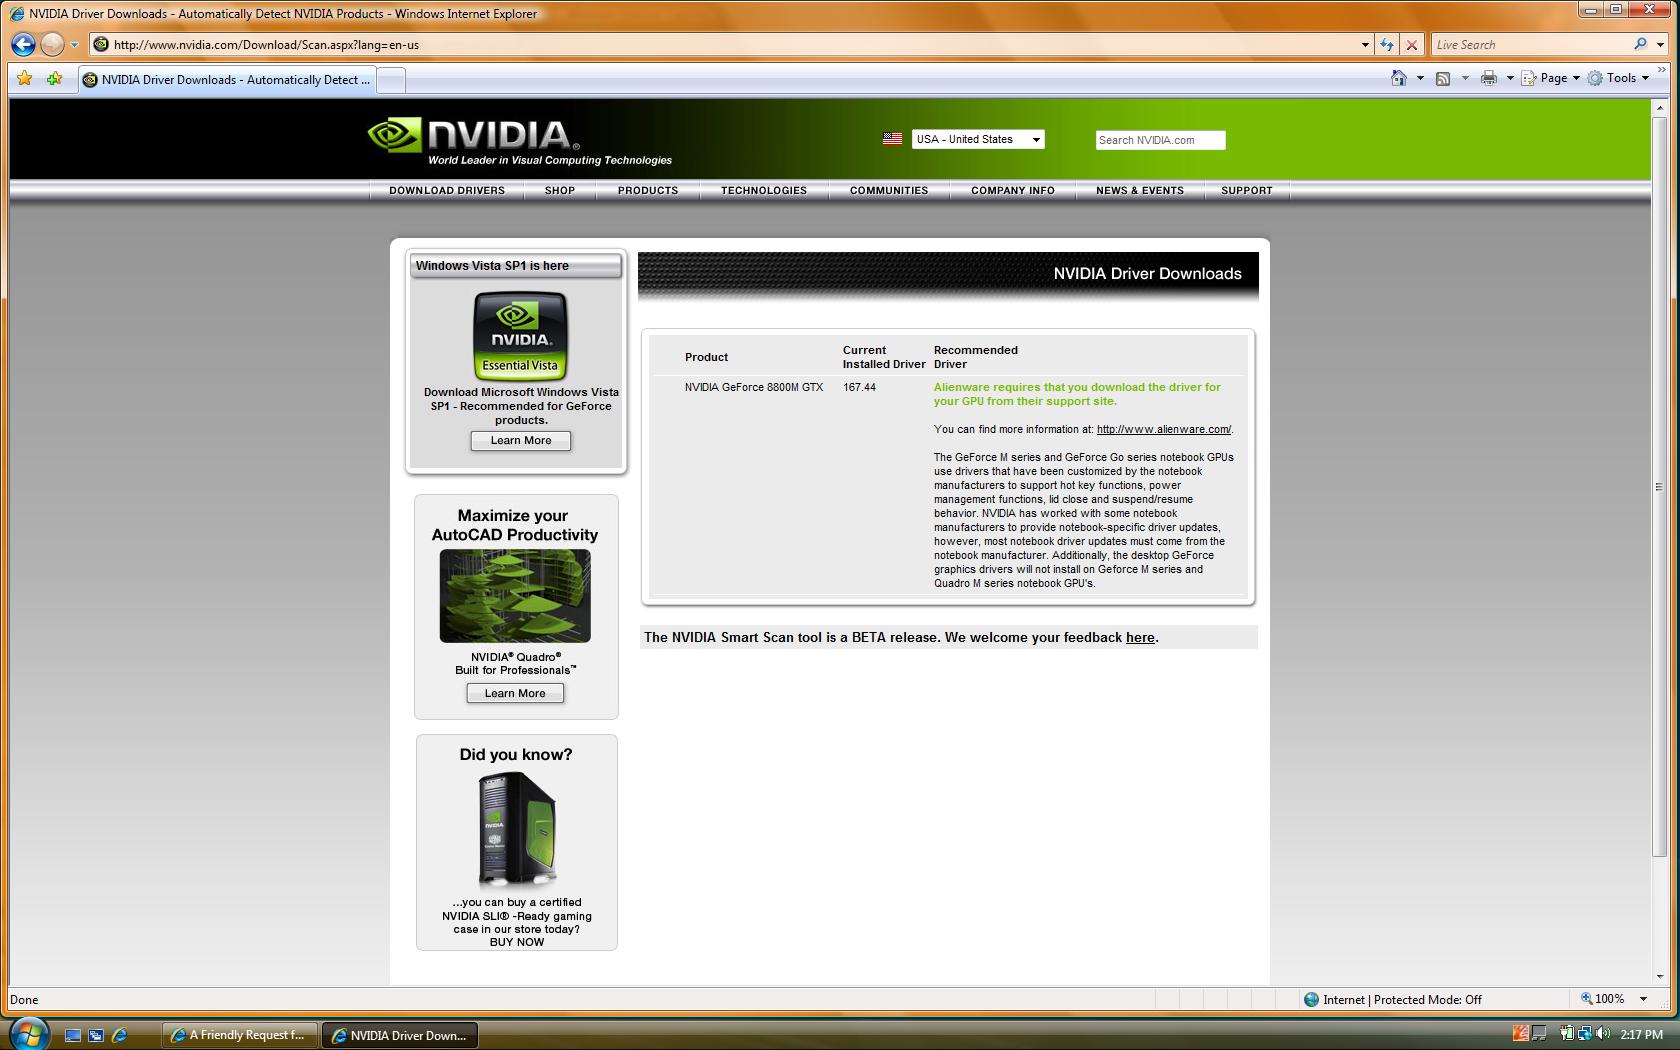Expand the Home button dropdown arrow

(1420, 78)
